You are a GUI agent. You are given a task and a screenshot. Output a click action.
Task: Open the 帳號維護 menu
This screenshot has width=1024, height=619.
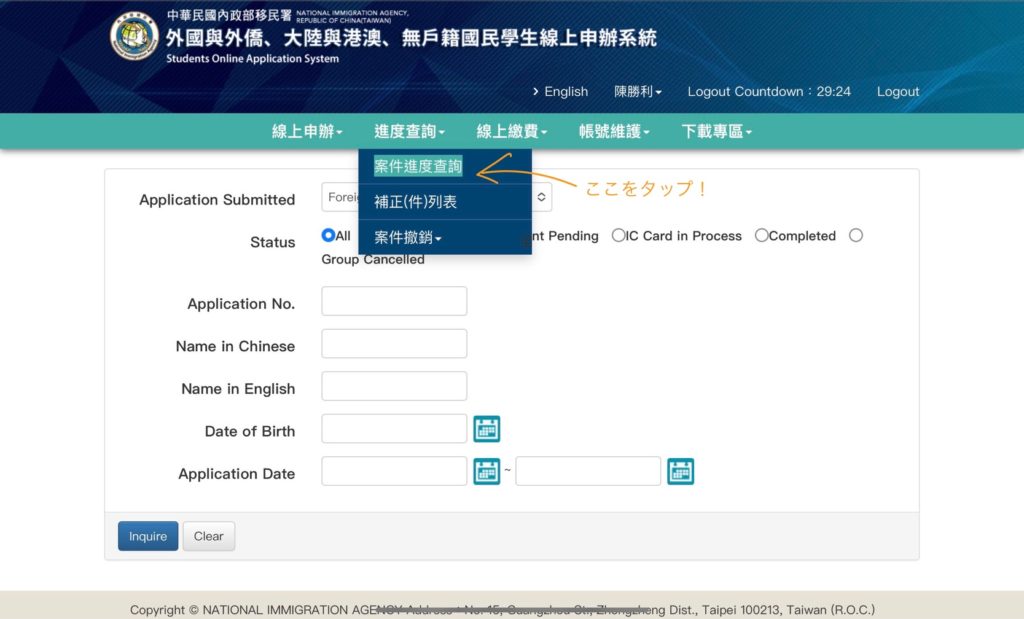point(613,131)
